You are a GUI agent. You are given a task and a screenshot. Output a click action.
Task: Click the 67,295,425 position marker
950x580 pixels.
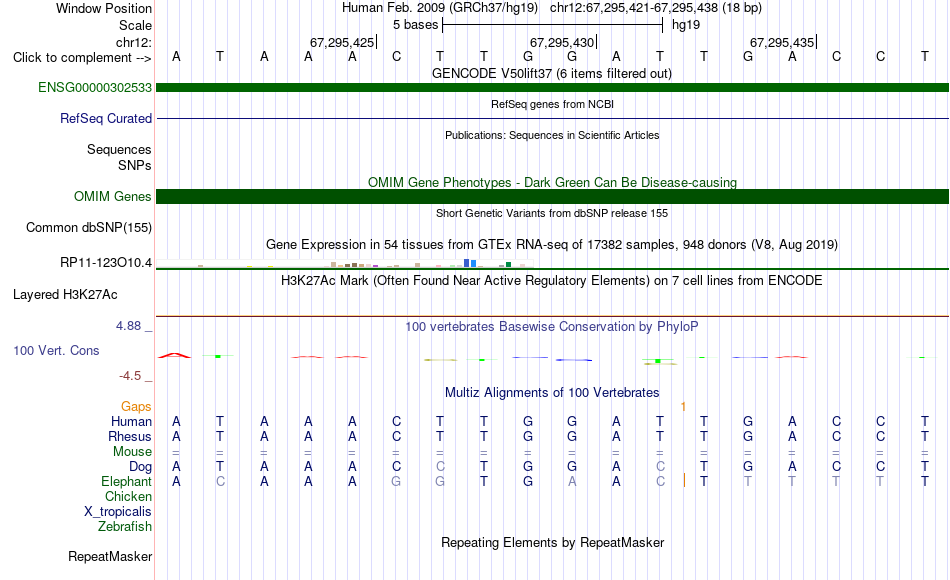tap(342, 42)
